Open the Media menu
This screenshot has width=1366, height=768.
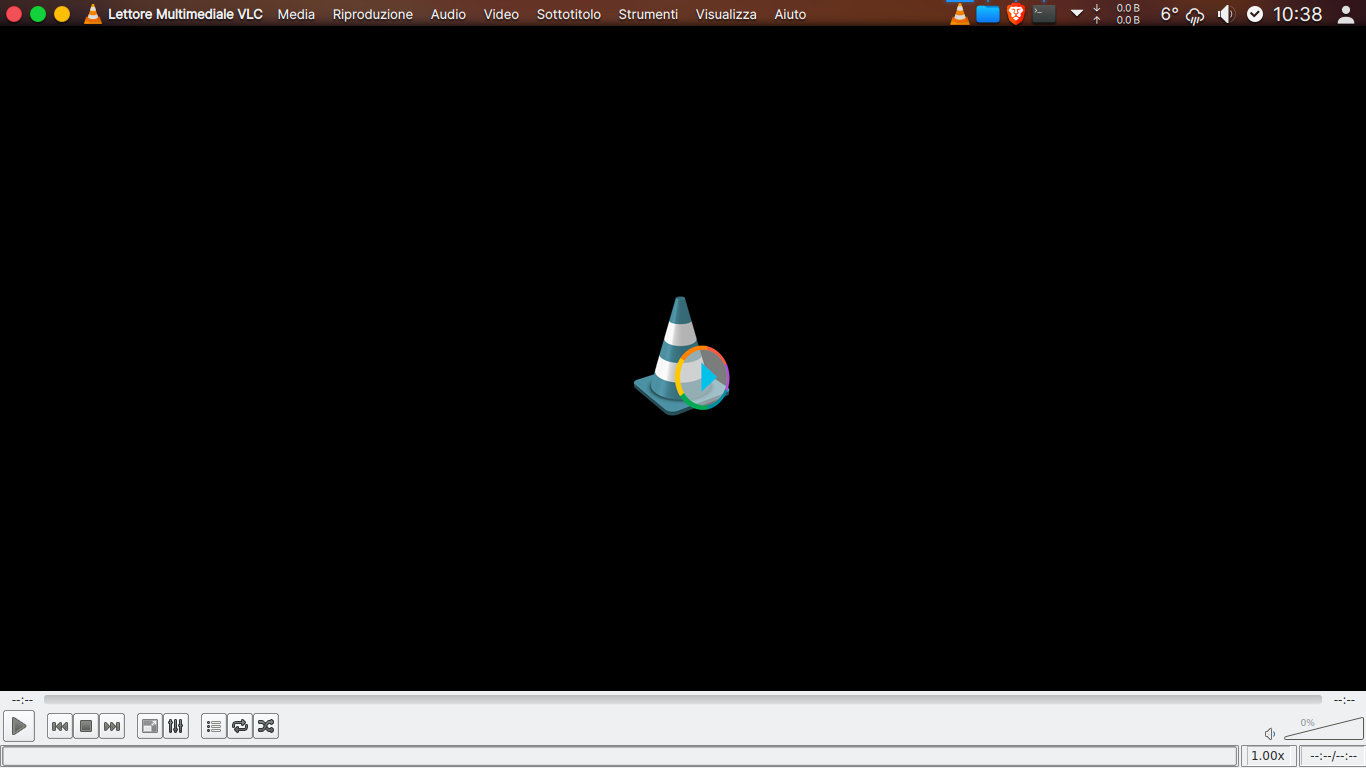(x=296, y=14)
